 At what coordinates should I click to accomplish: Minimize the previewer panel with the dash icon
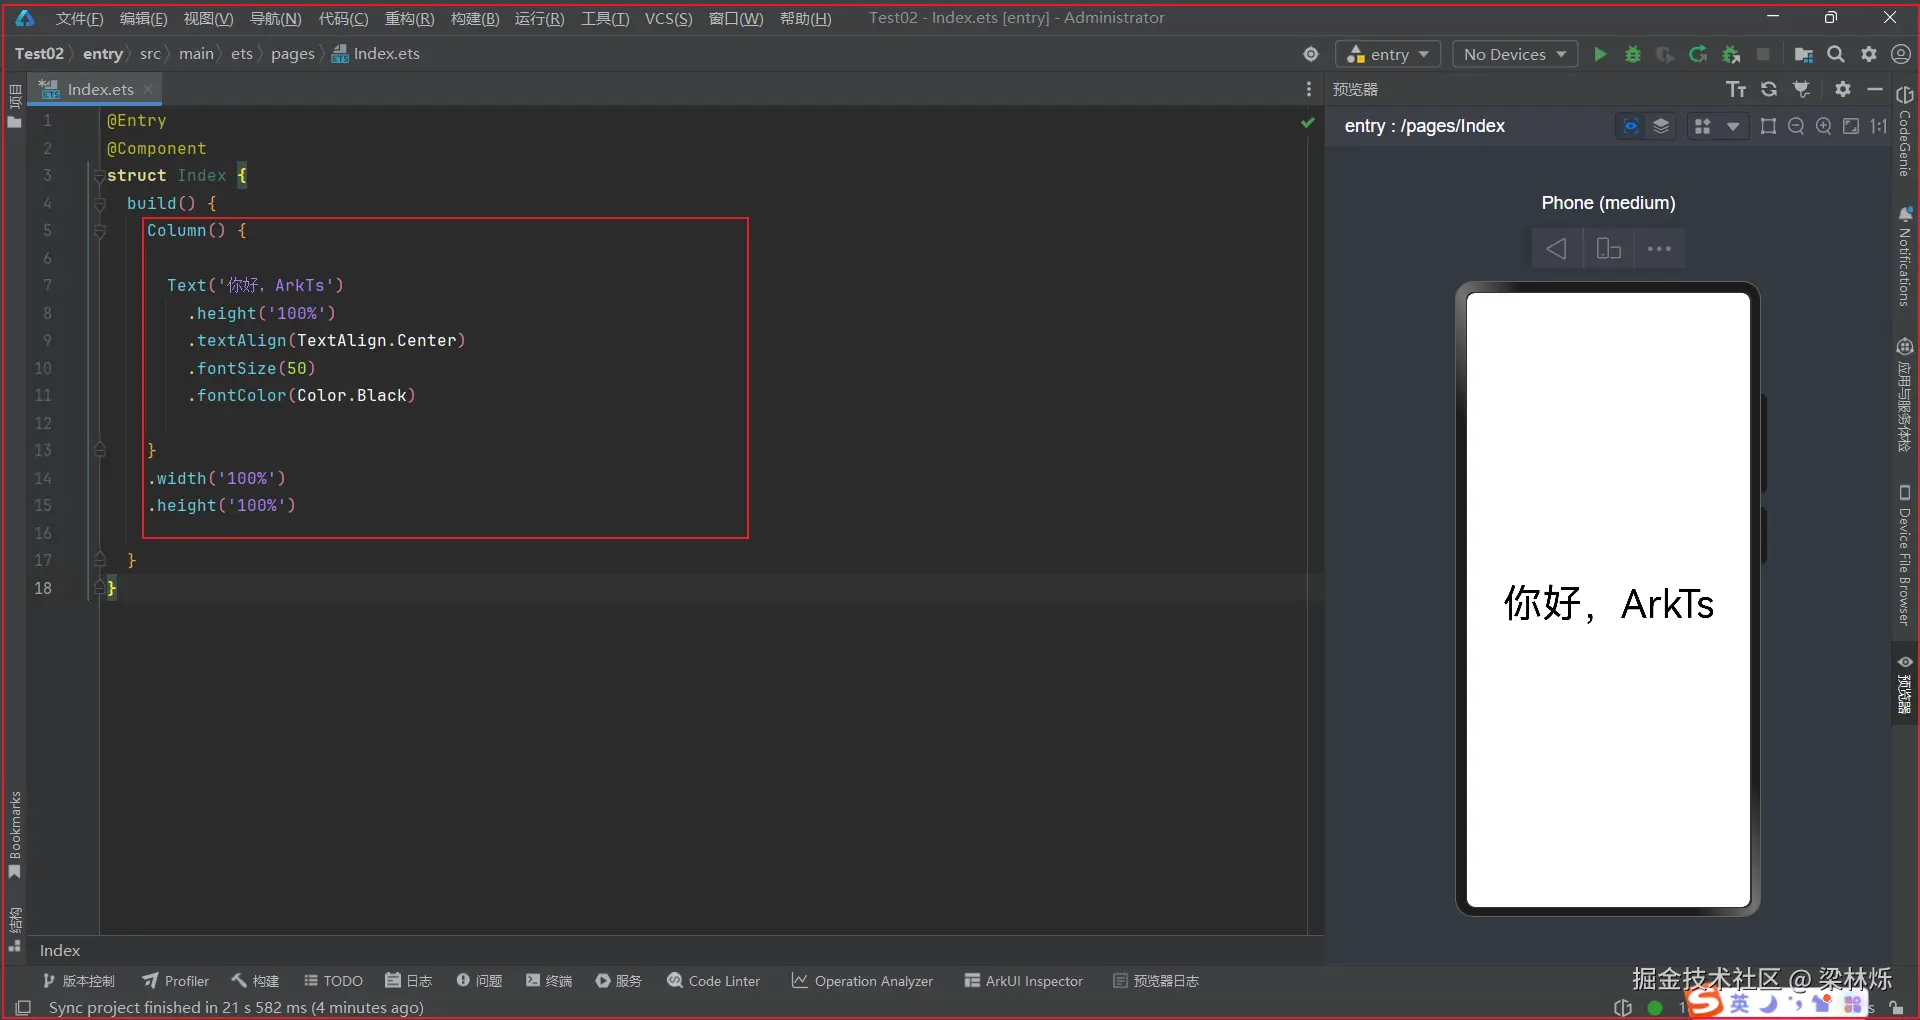(x=1875, y=89)
